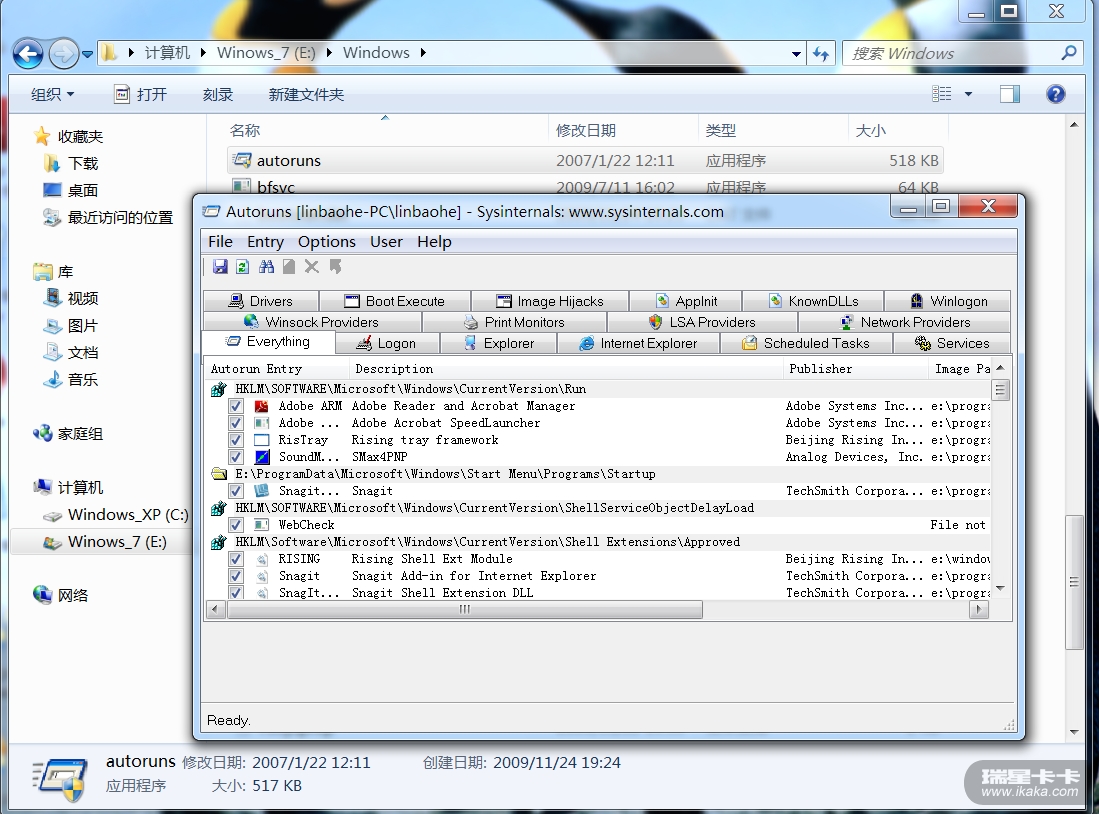Screen dimensions: 1099x814
Task: Click the Properties icon in Autoruns toolbar
Action: tap(289, 266)
